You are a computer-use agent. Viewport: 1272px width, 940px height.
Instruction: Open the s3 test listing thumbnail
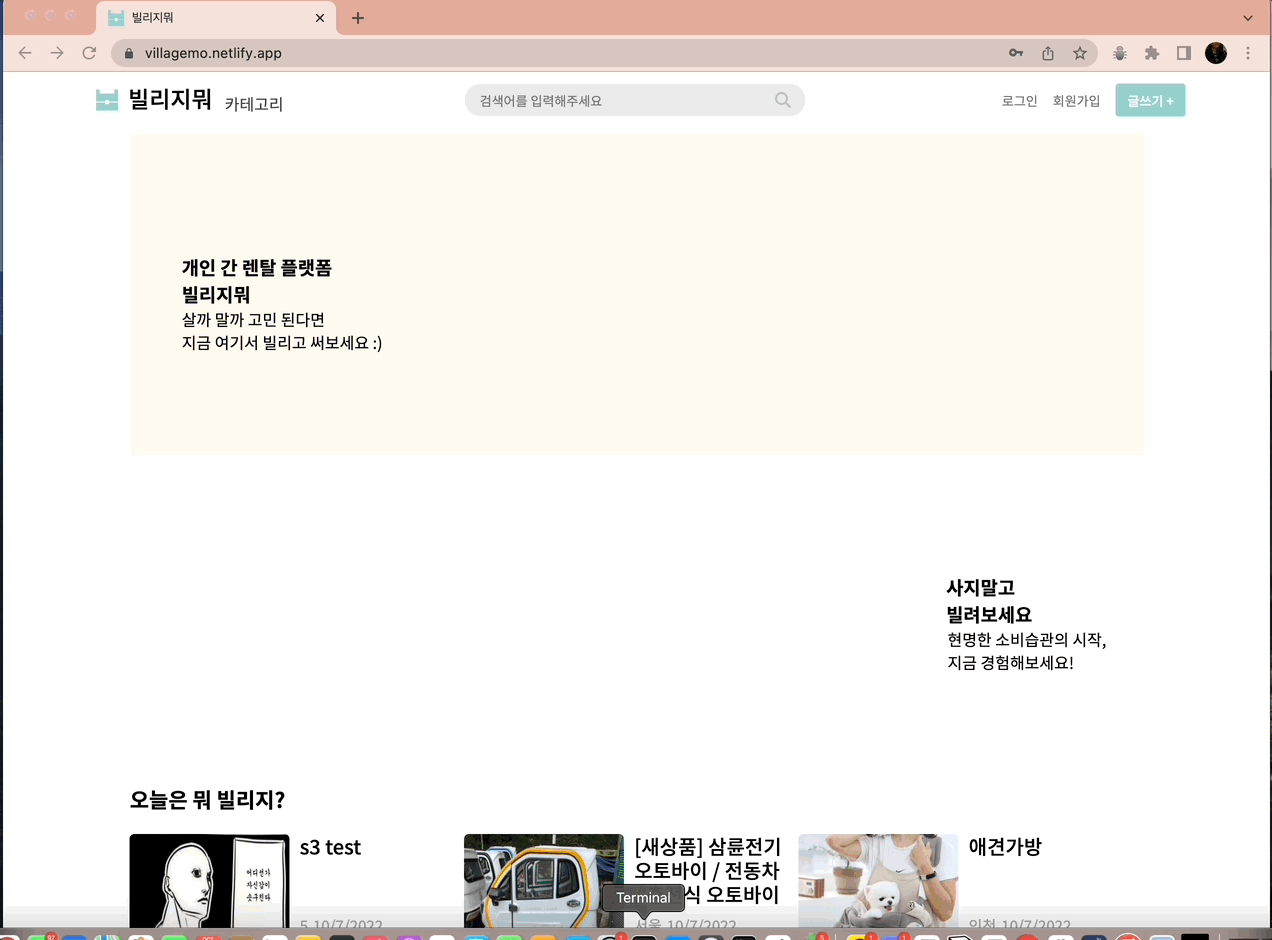[210, 882]
